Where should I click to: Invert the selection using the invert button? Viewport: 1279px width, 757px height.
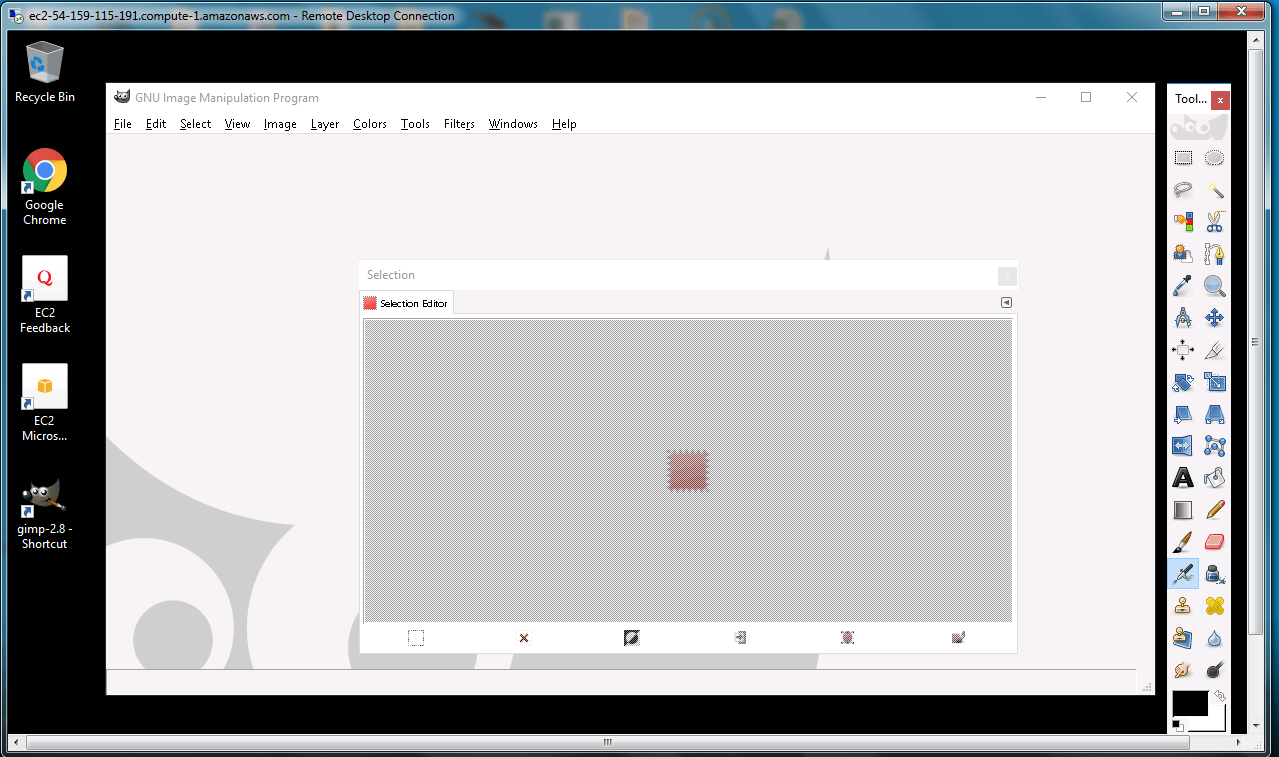coord(631,638)
